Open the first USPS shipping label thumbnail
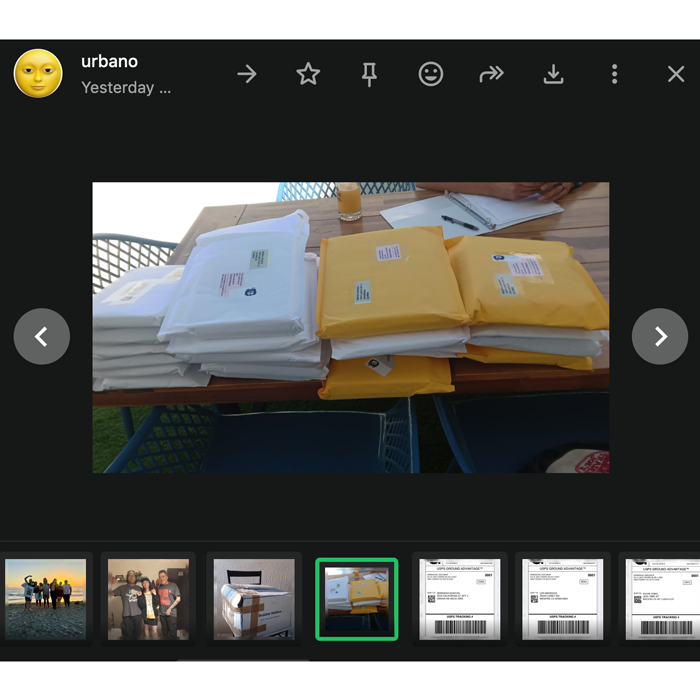Viewport: 700px width, 700px height. pyautogui.click(x=460, y=598)
